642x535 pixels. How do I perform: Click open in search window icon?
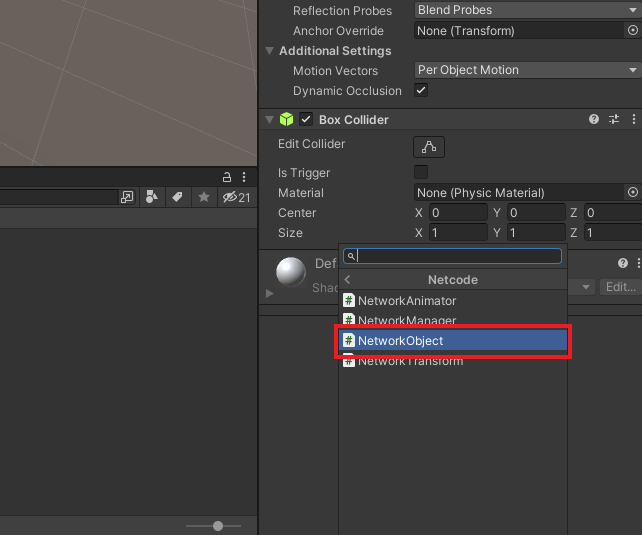point(127,197)
